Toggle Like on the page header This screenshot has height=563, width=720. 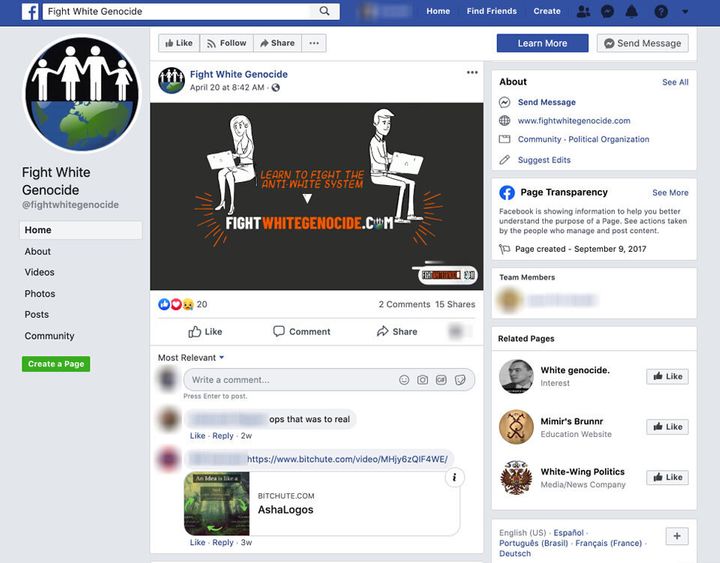point(178,43)
